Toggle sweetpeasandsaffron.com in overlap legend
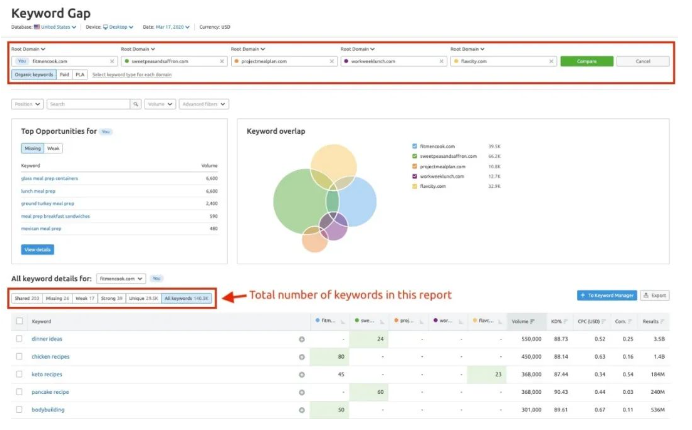This screenshot has height=430, width=692. [x=414, y=156]
